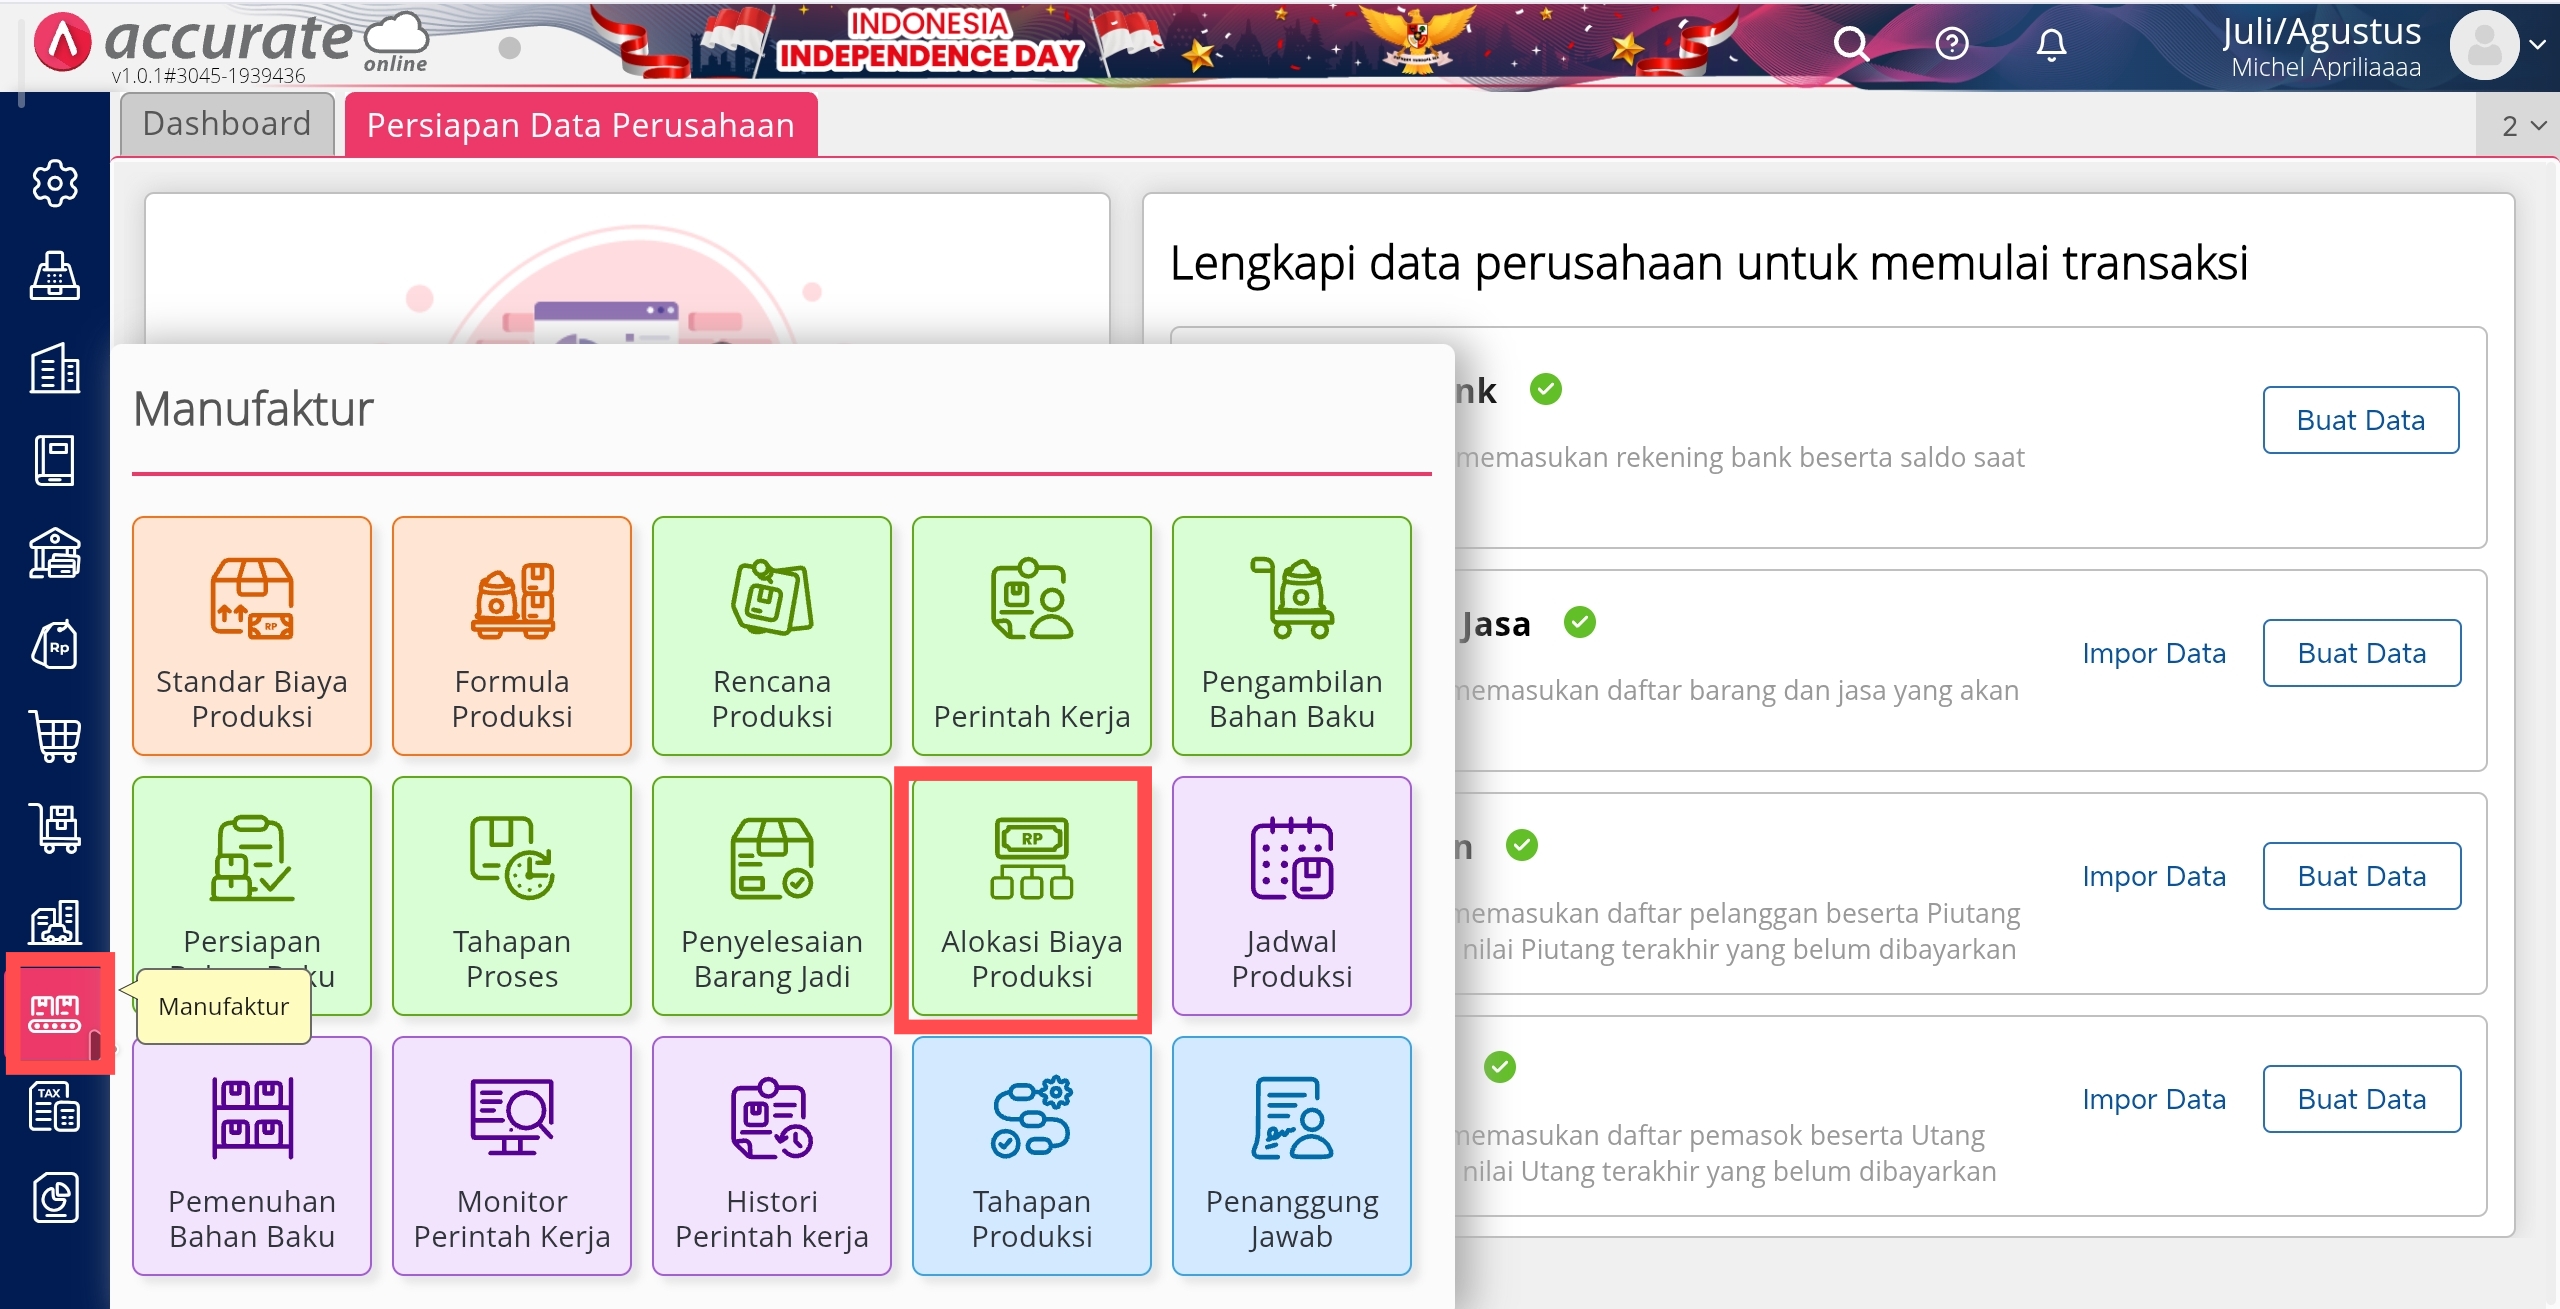The height and width of the screenshot is (1309, 2560).
Task: Open the tax sidebar icon
Action: tap(55, 1106)
